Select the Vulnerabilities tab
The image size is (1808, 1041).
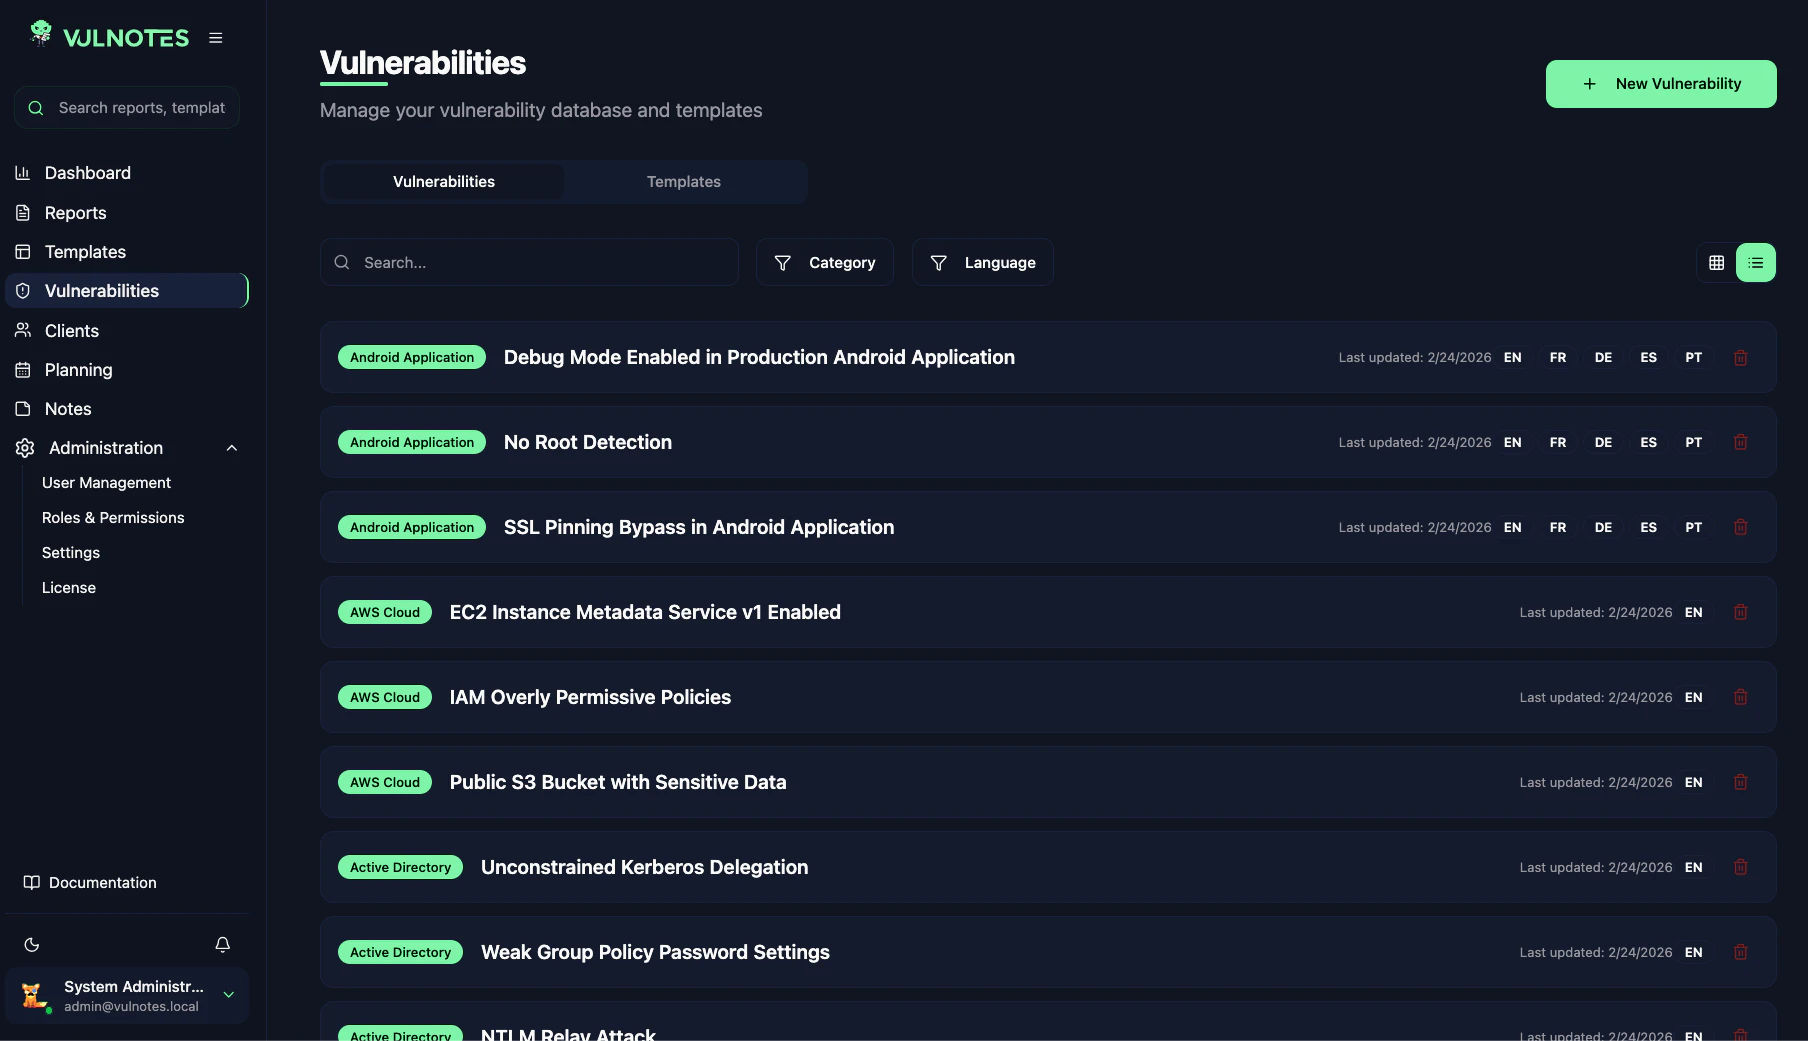[444, 182]
